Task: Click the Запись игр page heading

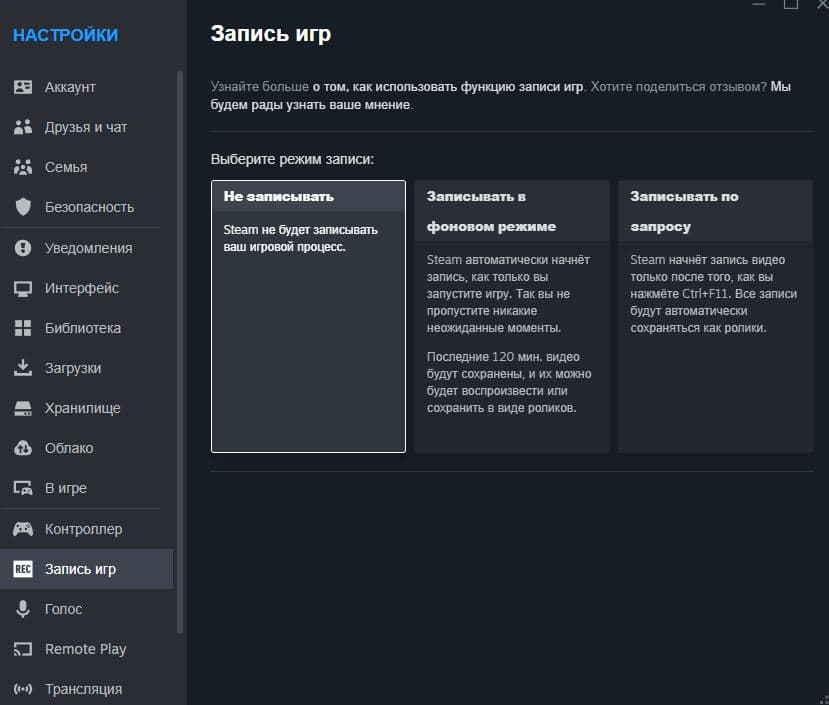Action: (x=271, y=34)
